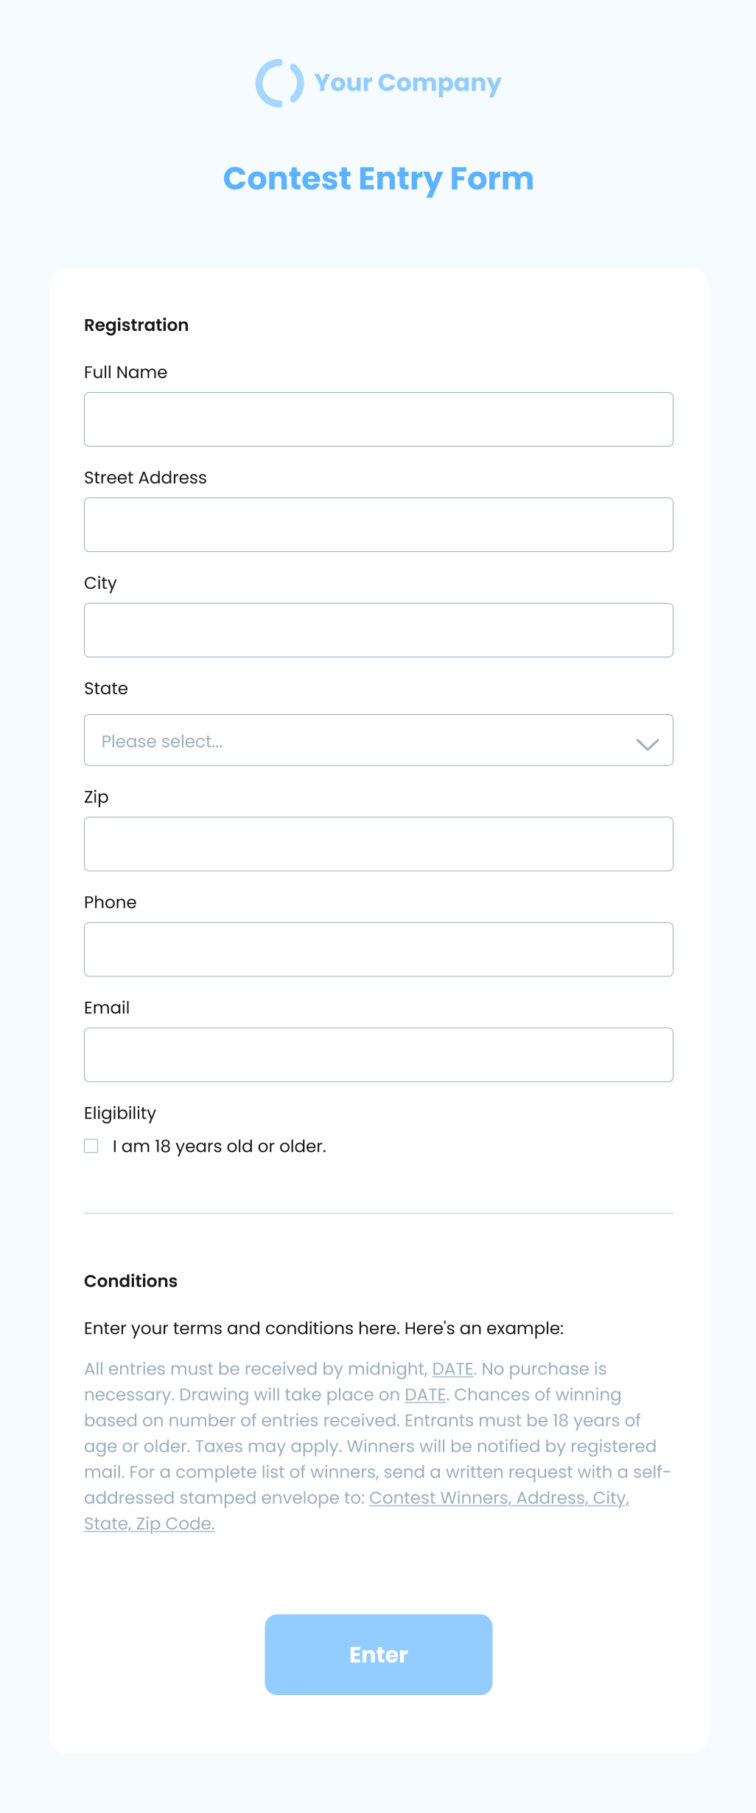Click the Full Name input field
This screenshot has height=1813, width=756.
click(x=378, y=419)
